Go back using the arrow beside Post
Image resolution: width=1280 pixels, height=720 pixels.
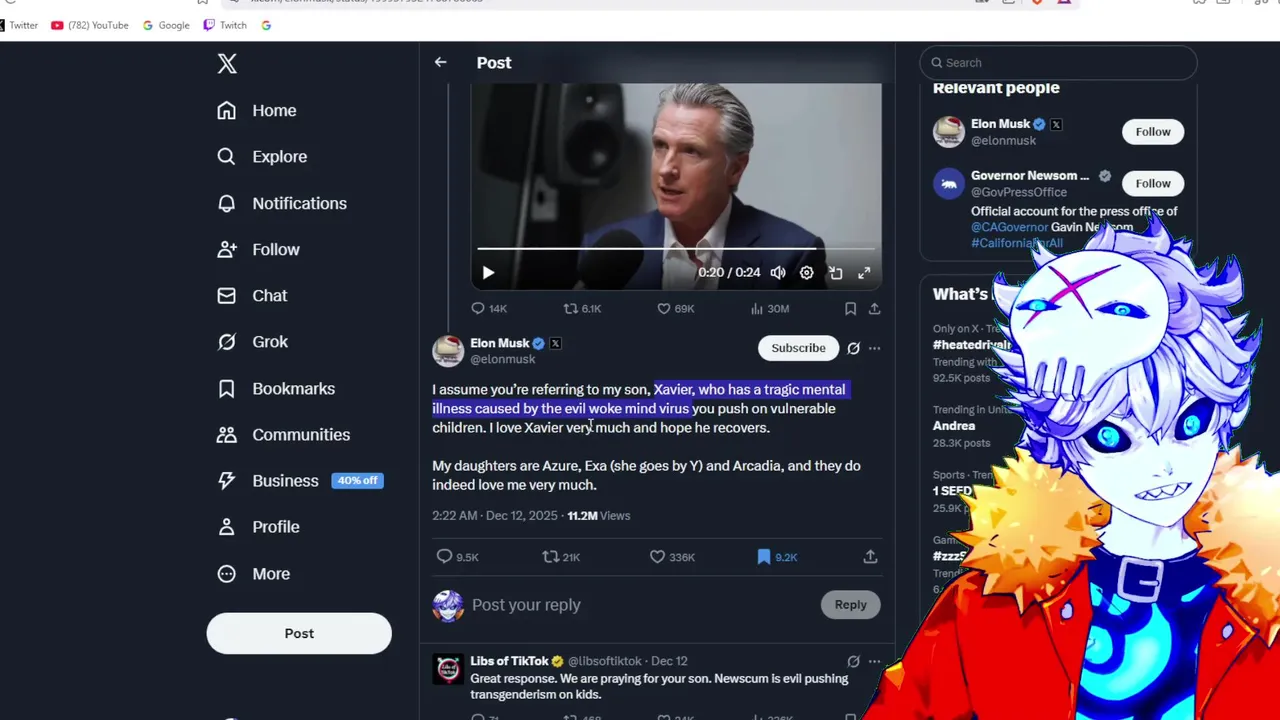(440, 62)
